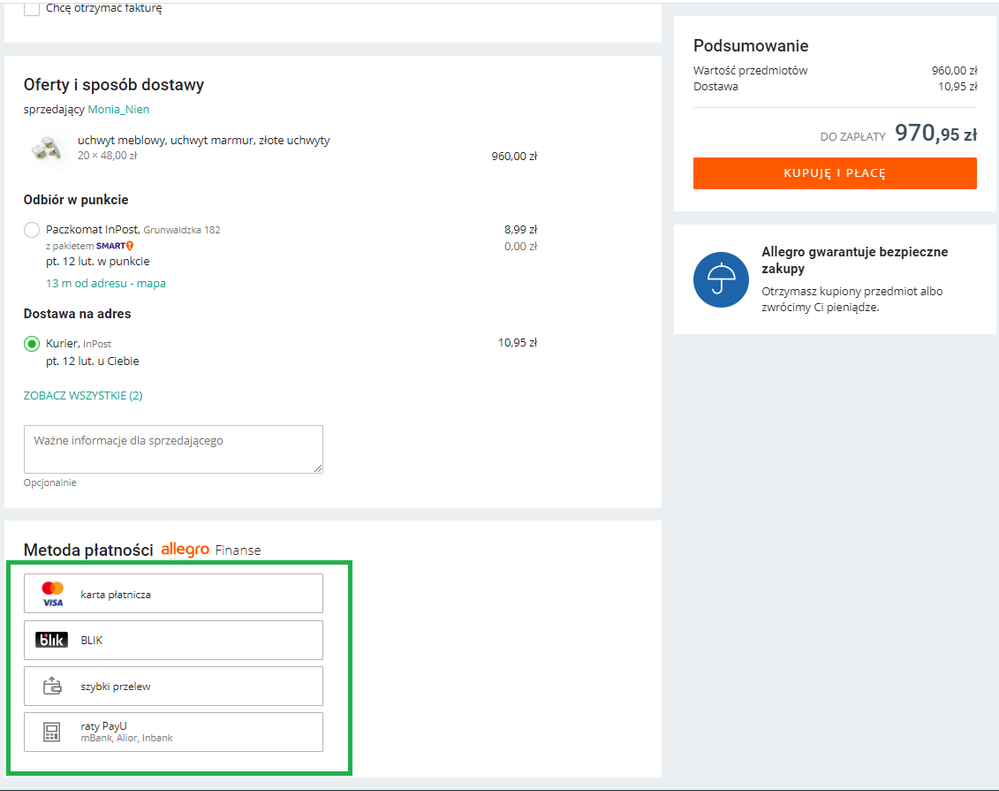This screenshot has width=999, height=791.
Task: Click the KUPUJĘ I PŁACĘ button
Action: tap(835, 173)
